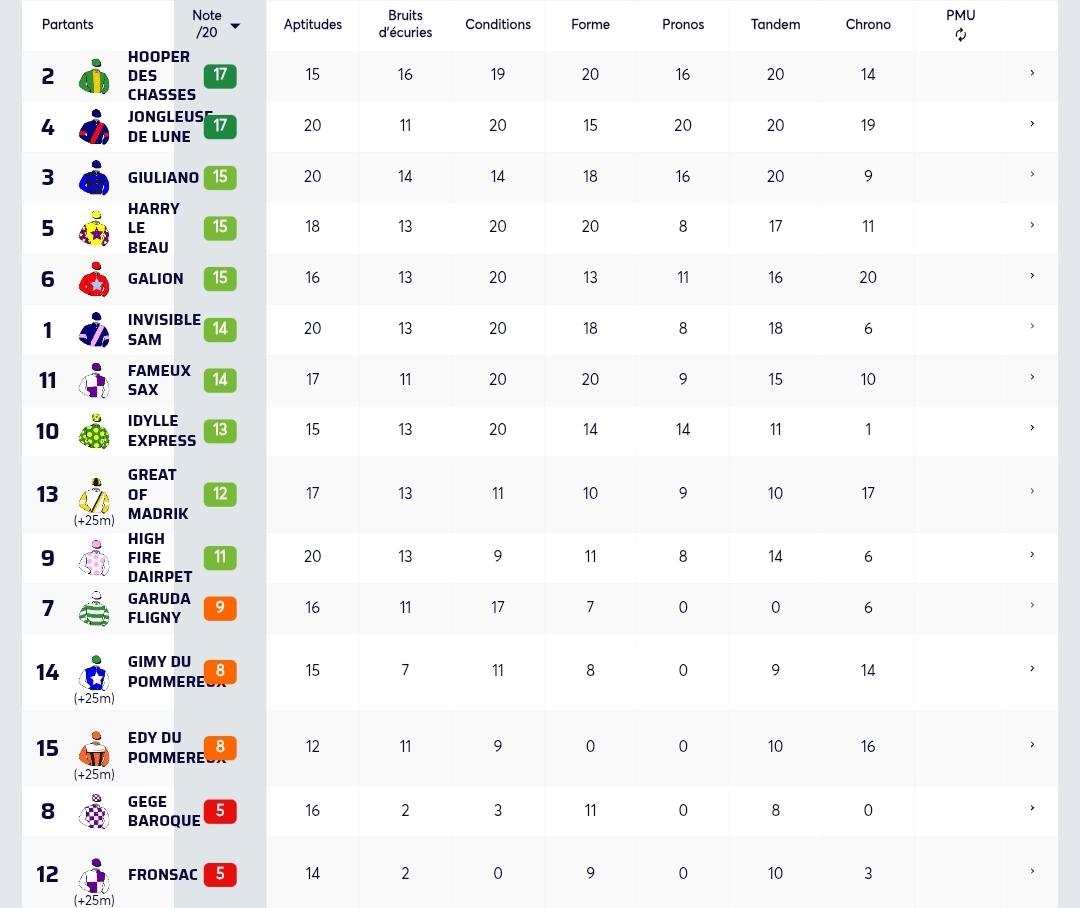Sort by Note /20 dropdown arrow
Viewport: 1080px width, 908px height.
tap(235, 26)
